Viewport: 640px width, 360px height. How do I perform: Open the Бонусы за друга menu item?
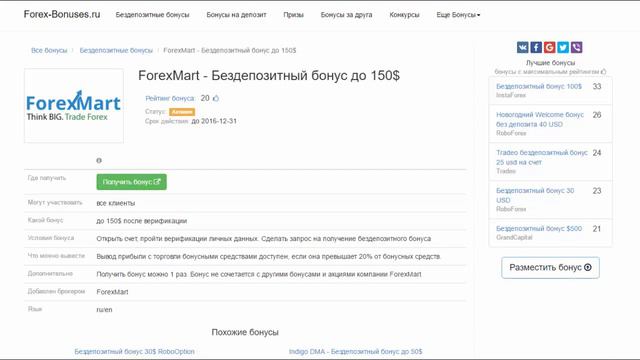[347, 15]
